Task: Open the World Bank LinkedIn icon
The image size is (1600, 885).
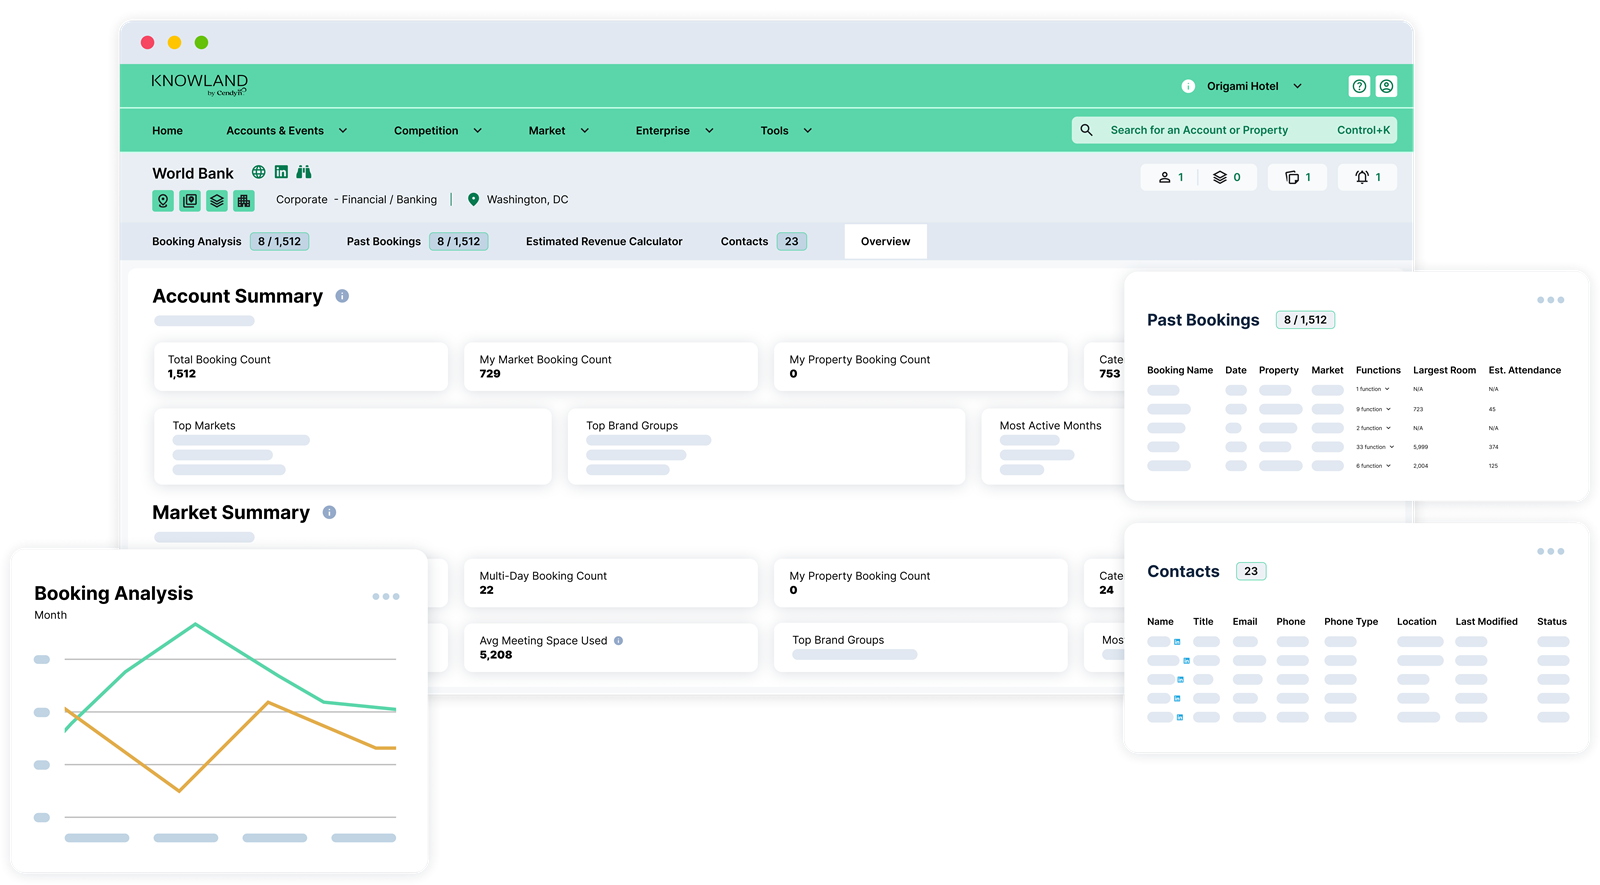Action: (x=281, y=172)
